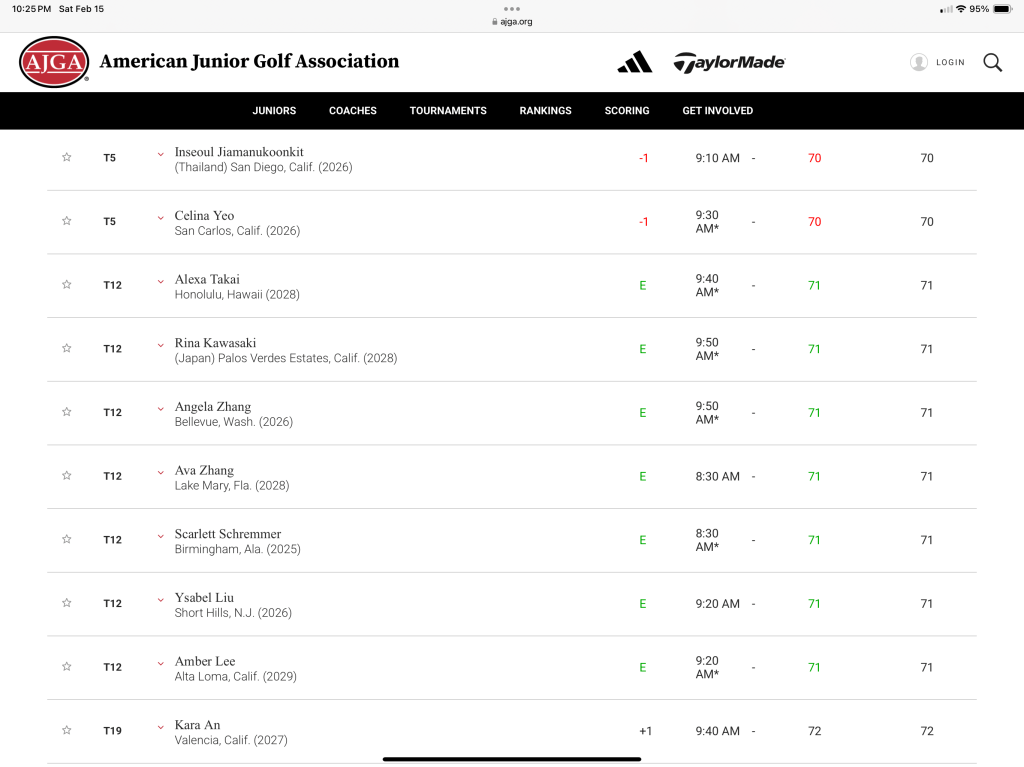
Task: Open Angela Zhang's player name link
Action: 213,407
